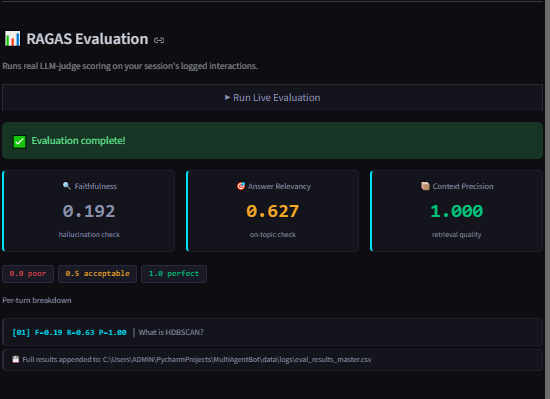Click the play triangle in Run Live Evaluation

click(x=227, y=97)
